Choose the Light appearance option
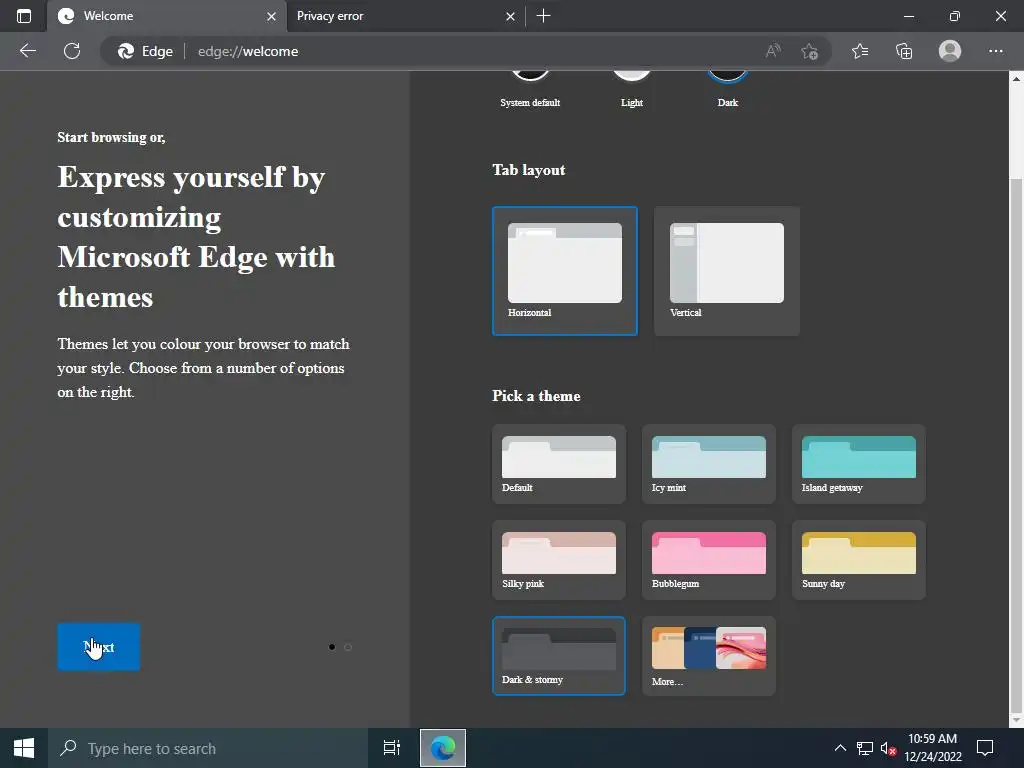 tap(632, 90)
